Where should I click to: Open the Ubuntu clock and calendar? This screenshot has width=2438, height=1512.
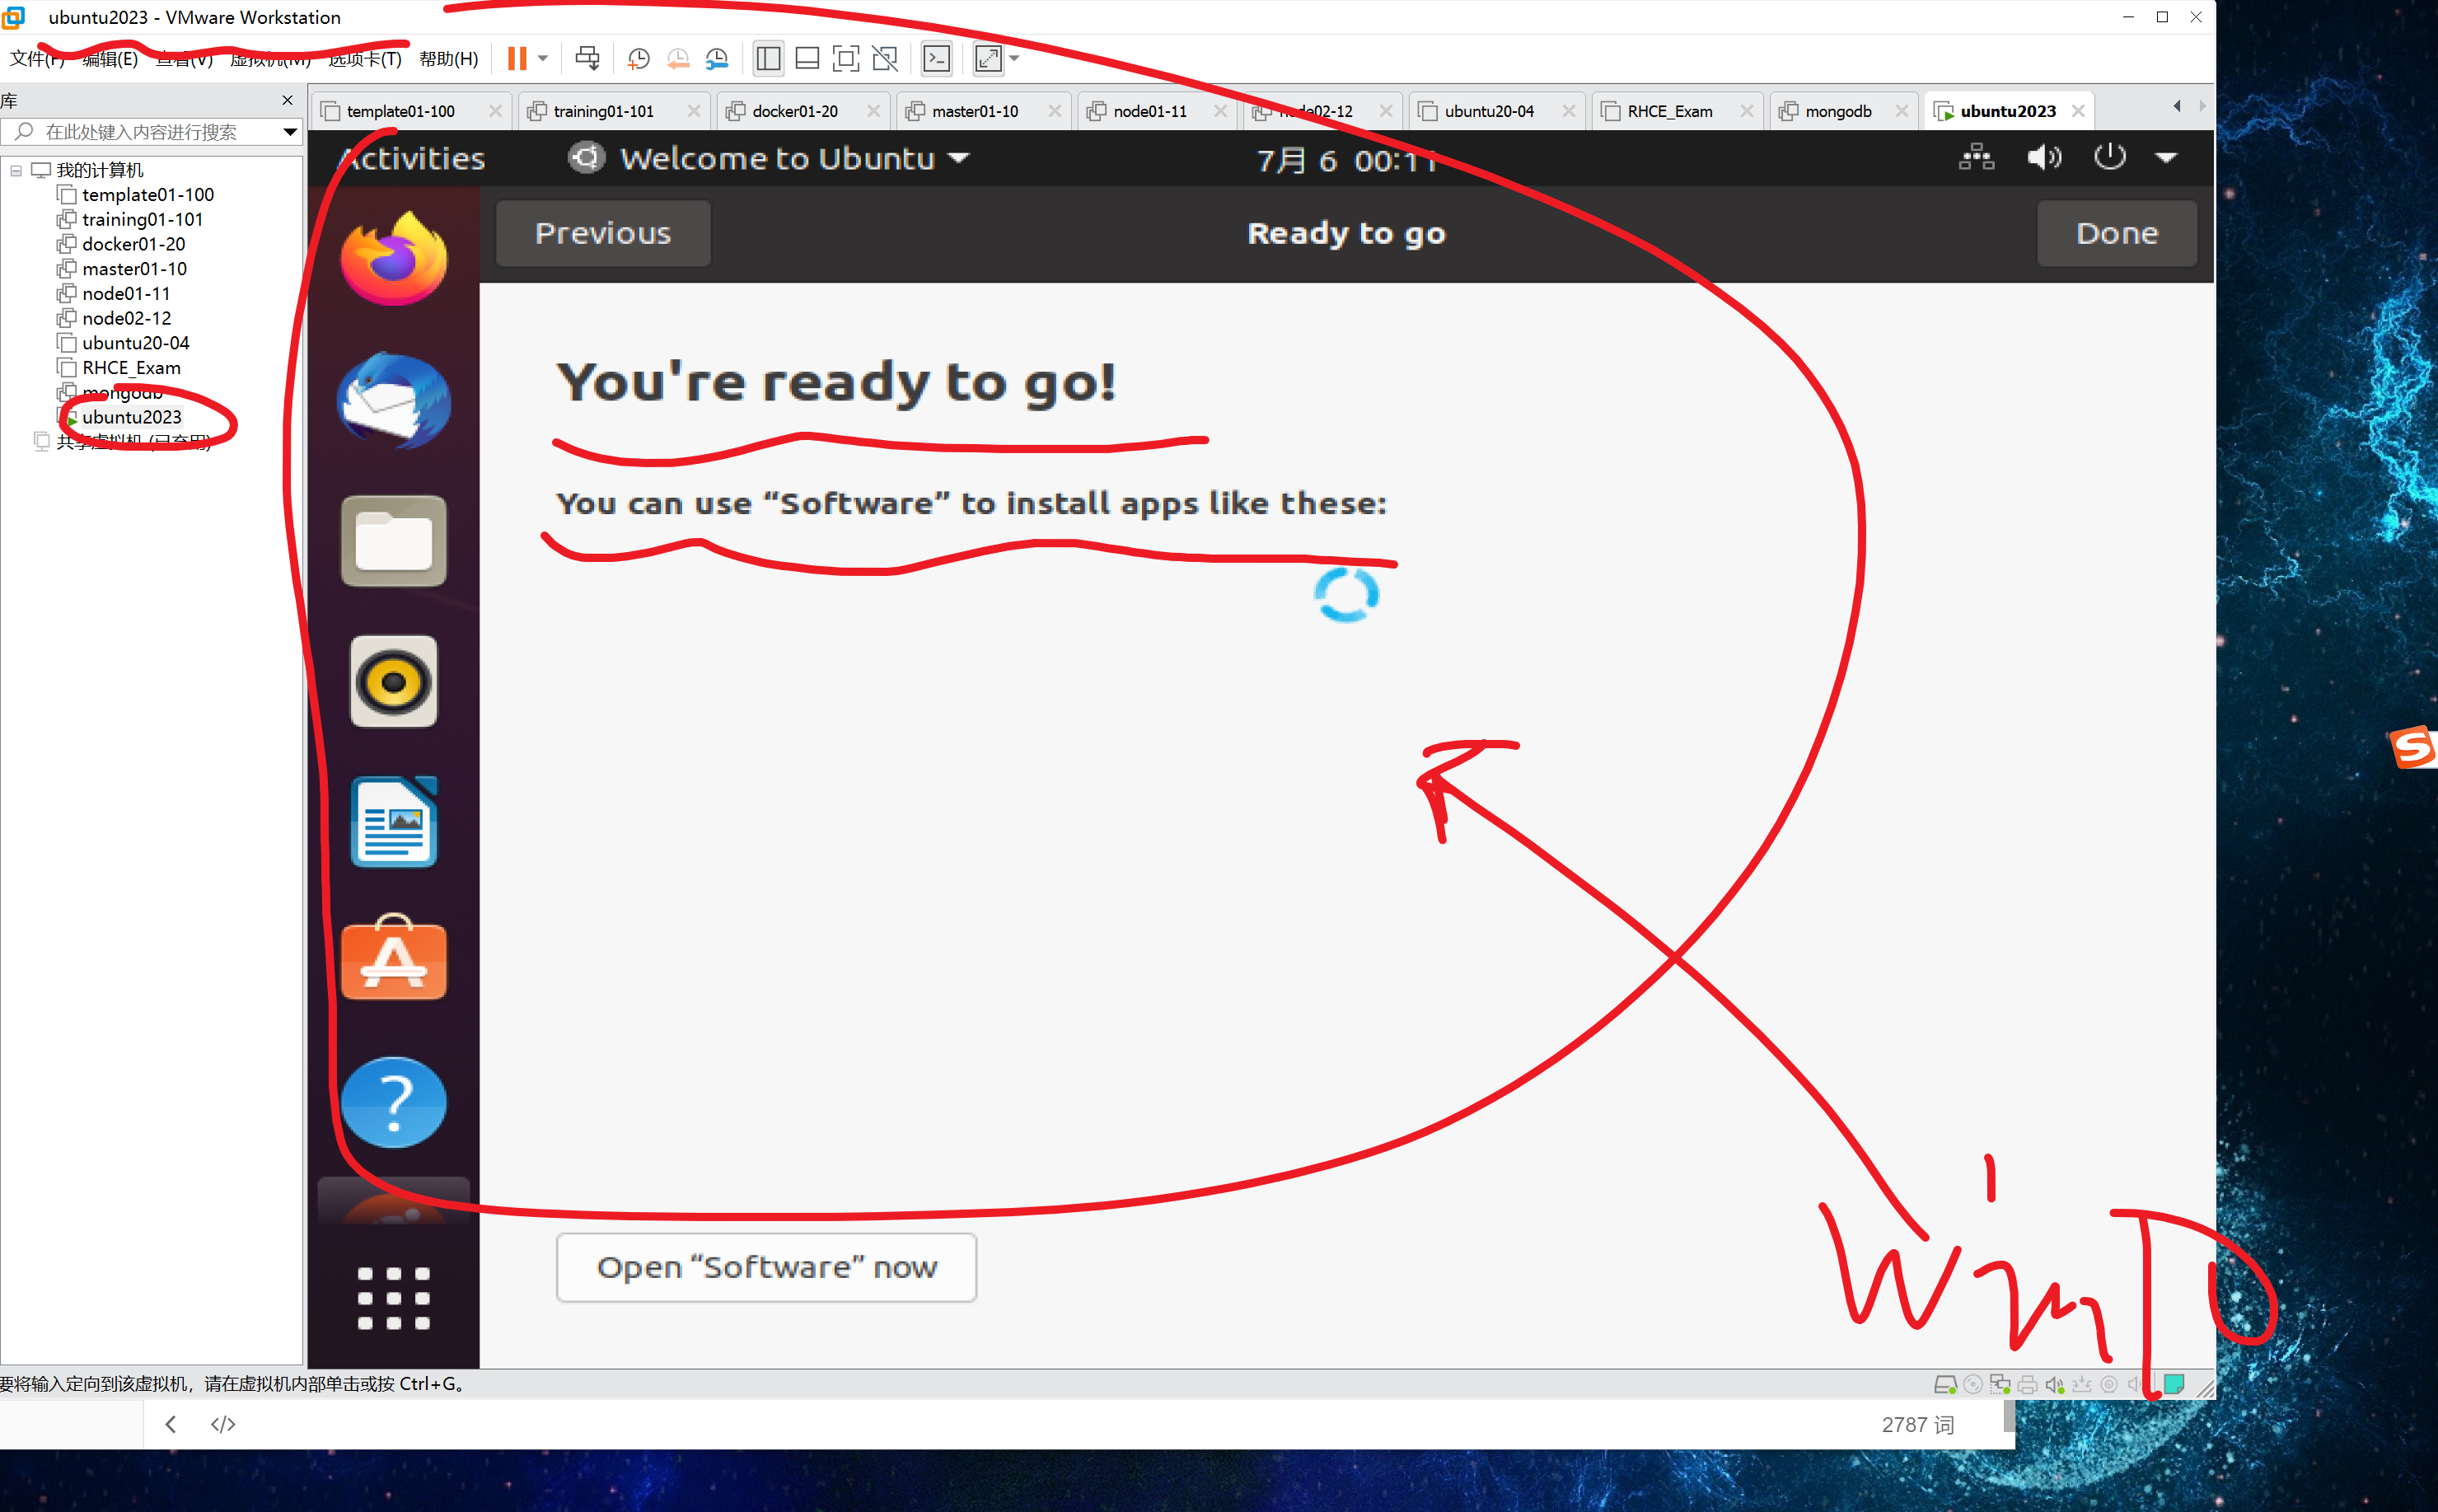click(1347, 160)
